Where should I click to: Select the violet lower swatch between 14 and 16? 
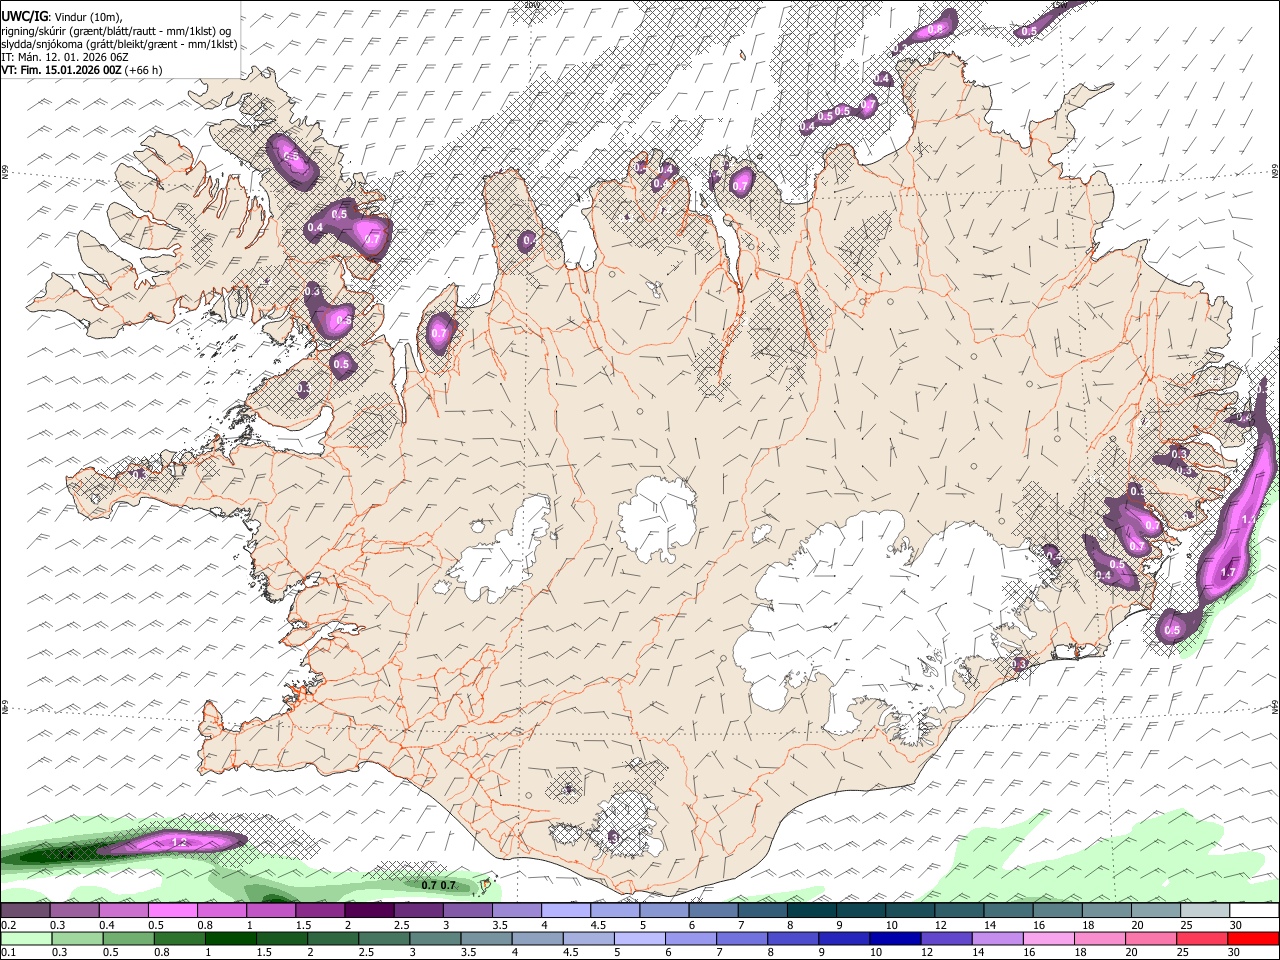997,939
